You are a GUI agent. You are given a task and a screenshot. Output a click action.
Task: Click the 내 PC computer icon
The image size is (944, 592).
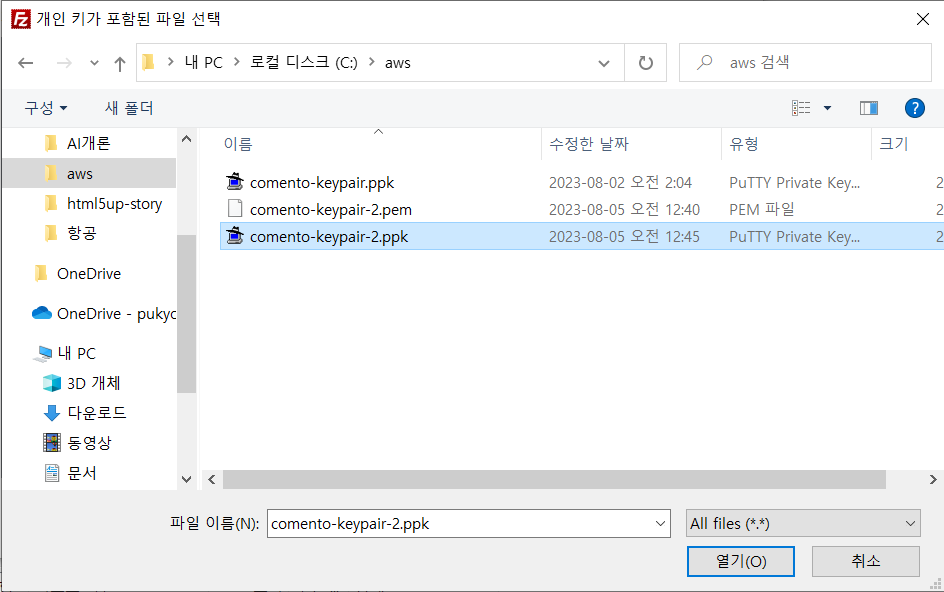[43, 354]
